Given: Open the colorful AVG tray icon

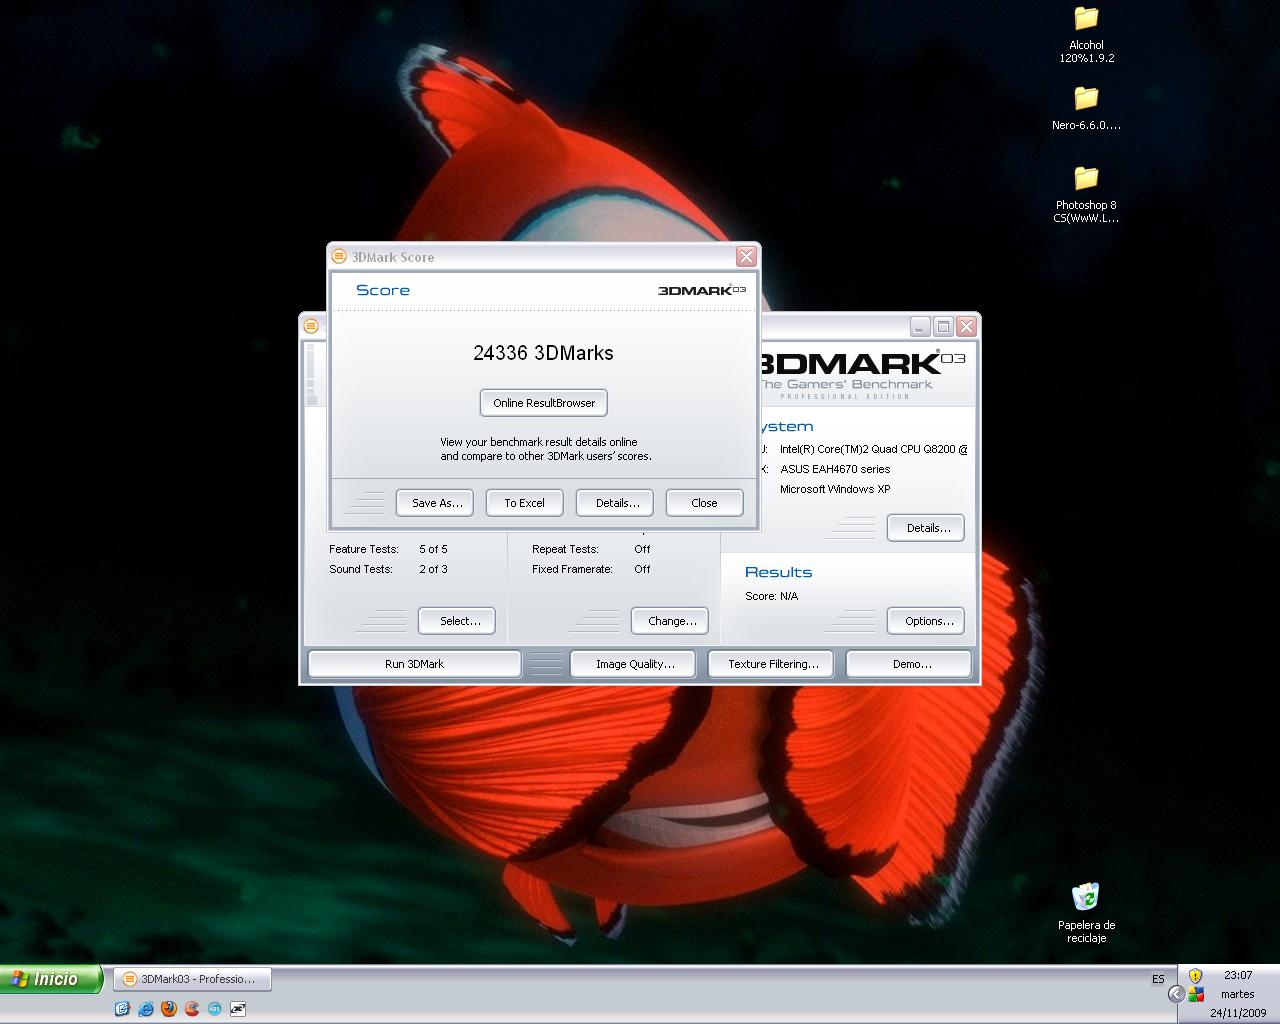Looking at the screenshot, I should tap(1195, 995).
